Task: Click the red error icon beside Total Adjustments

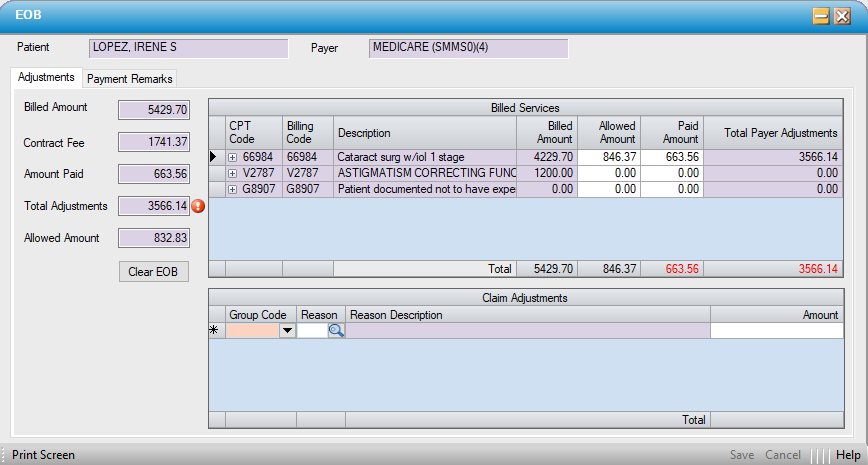Action: (198, 206)
